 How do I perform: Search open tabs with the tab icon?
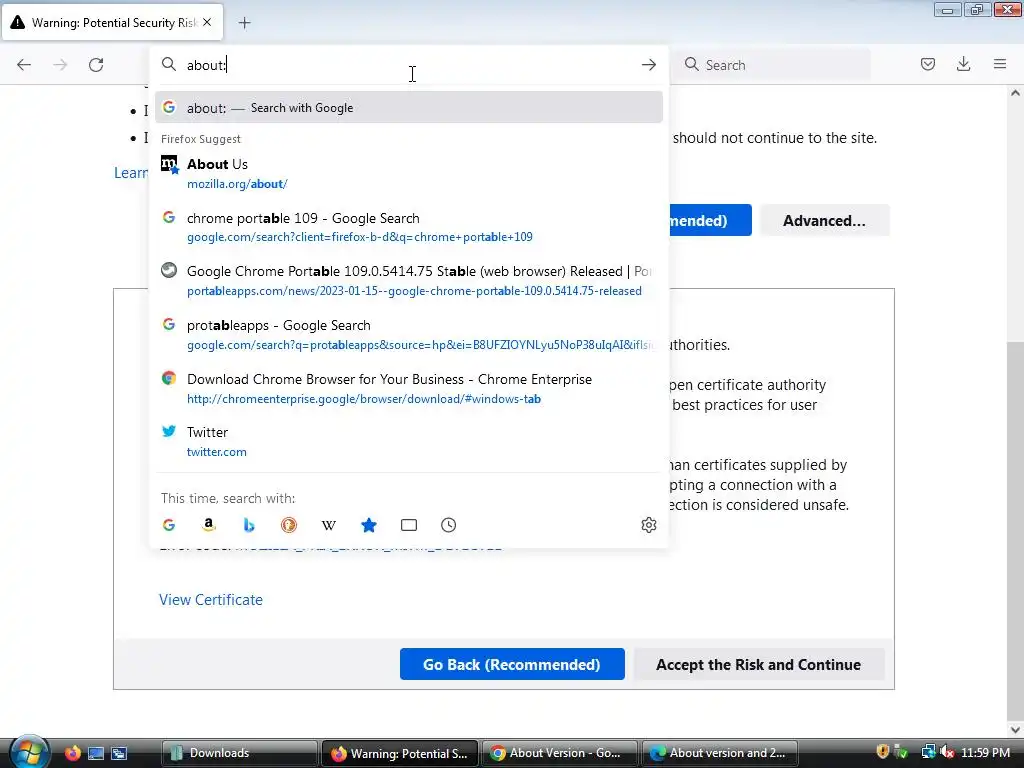(409, 525)
